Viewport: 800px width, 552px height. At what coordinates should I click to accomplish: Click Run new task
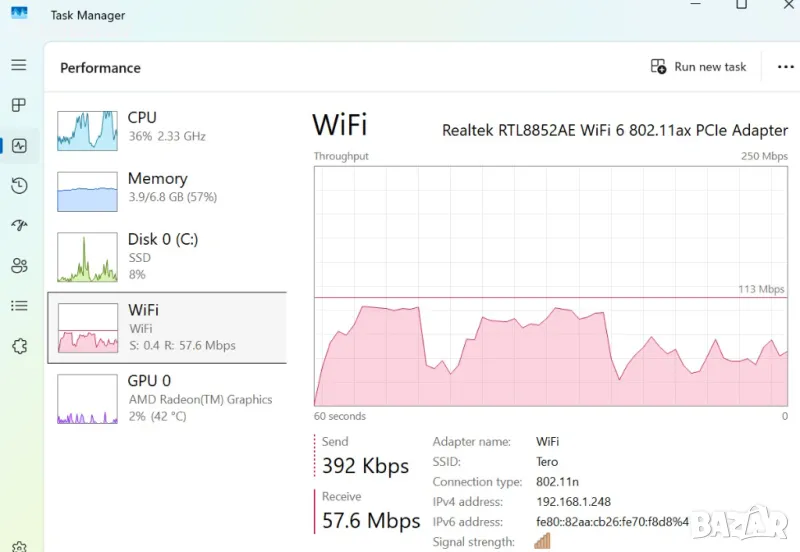pyautogui.click(x=698, y=67)
